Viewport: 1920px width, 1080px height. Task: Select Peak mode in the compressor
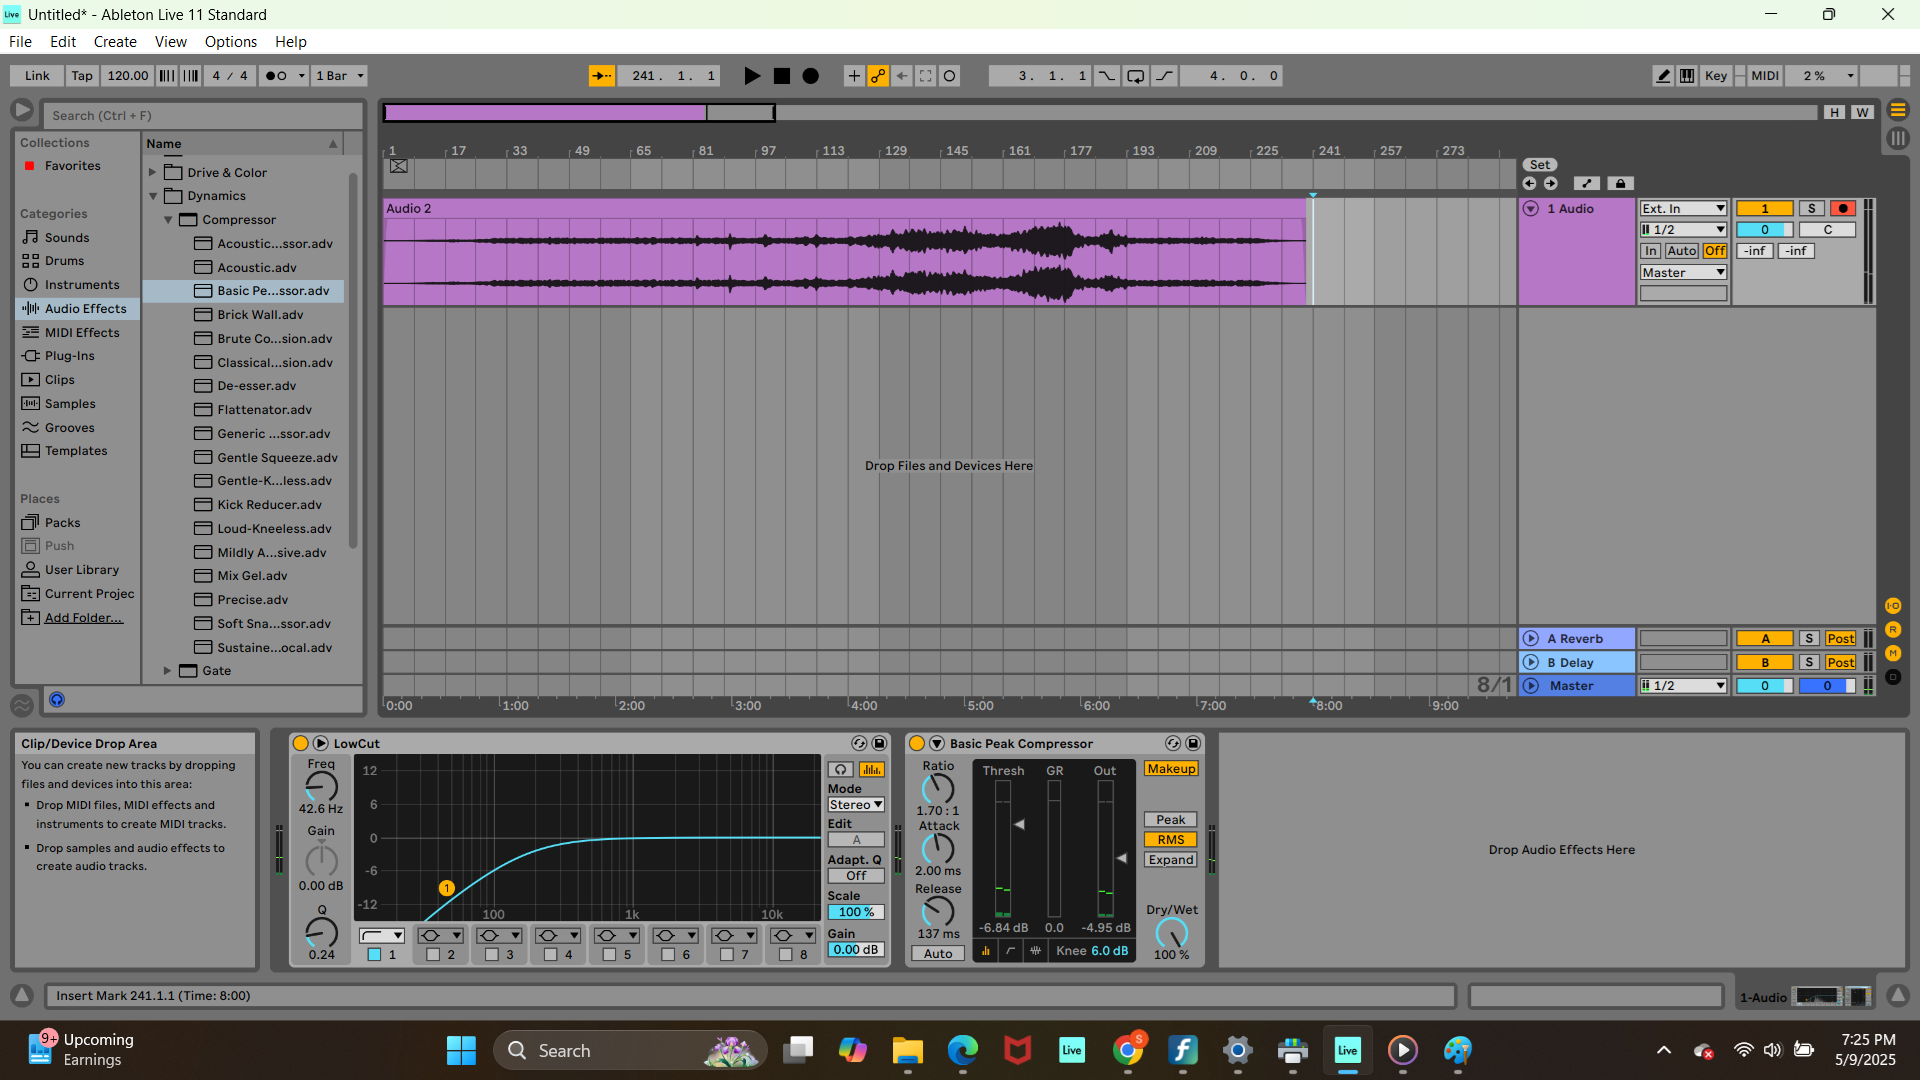tap(1171, 820)
